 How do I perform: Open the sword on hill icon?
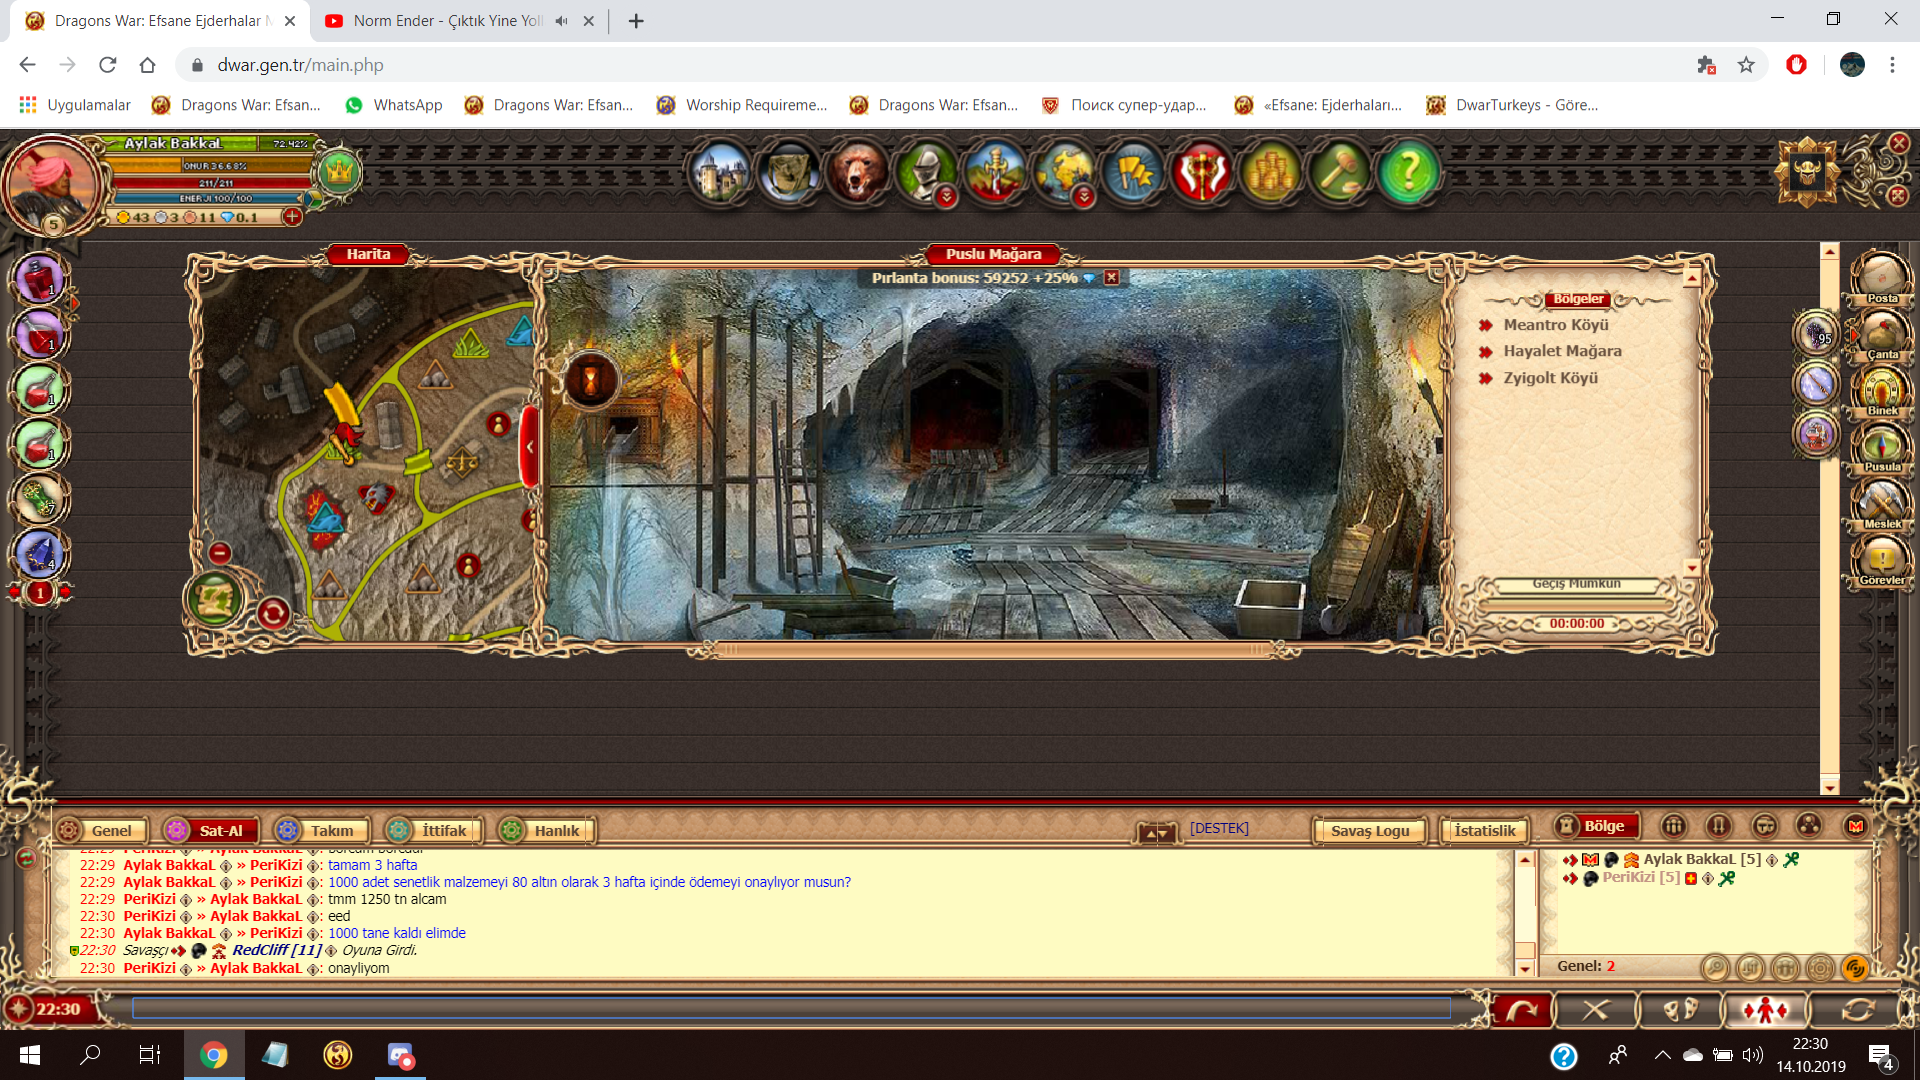click(x=995, y=173)
